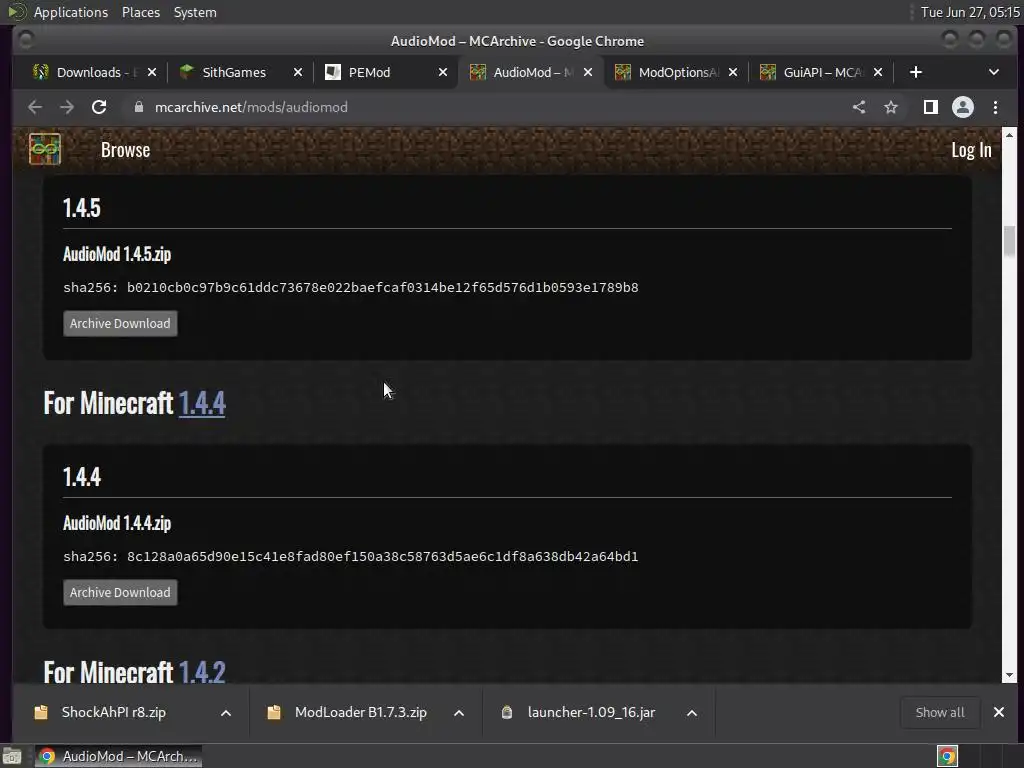Screen dimensions: 1024x768
Task: Switch to the Downloads tab
Action: coord(95,72)
